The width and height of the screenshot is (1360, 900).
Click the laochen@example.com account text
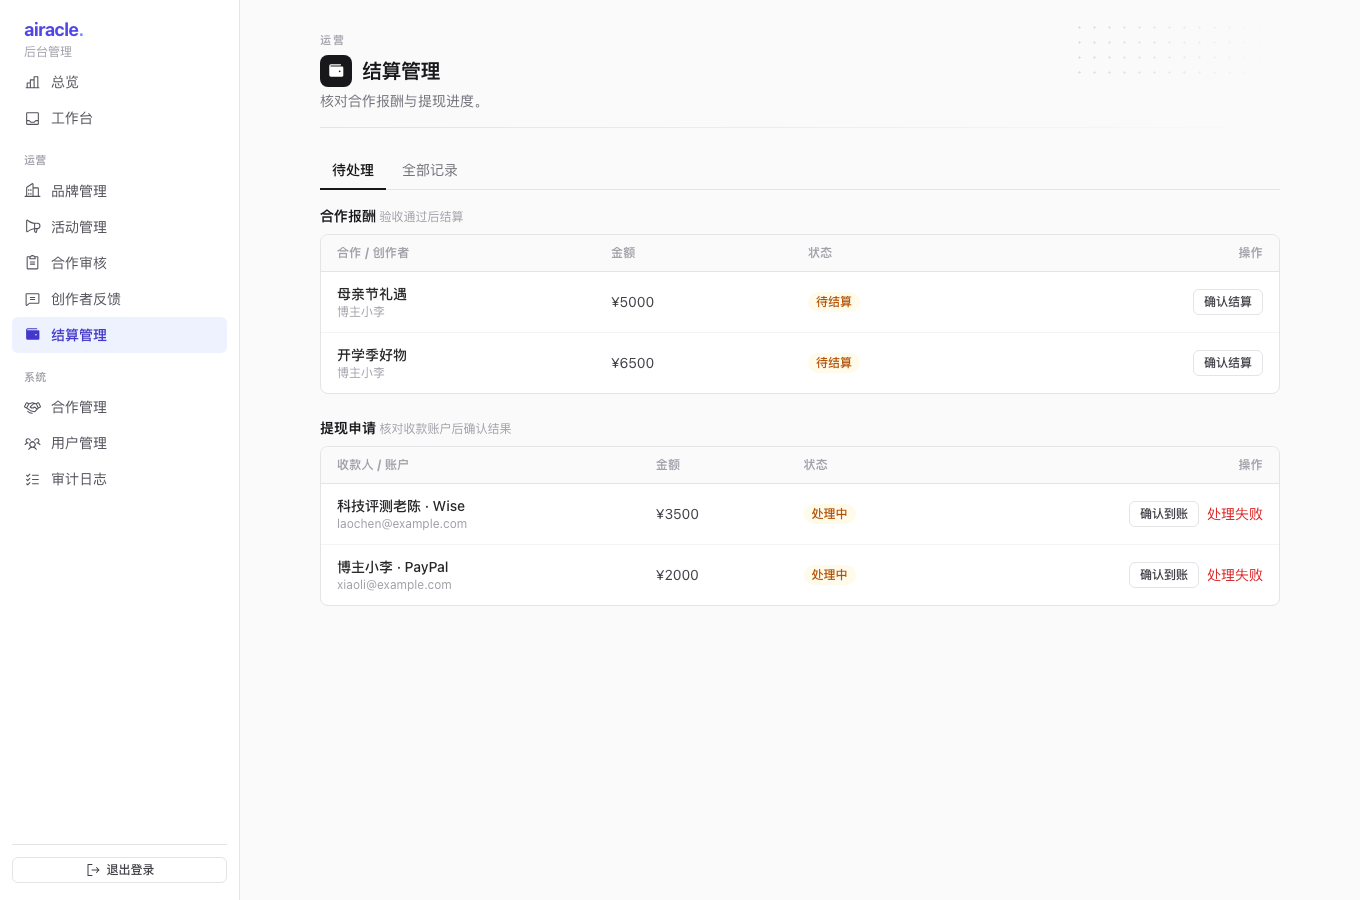[402, 524]
